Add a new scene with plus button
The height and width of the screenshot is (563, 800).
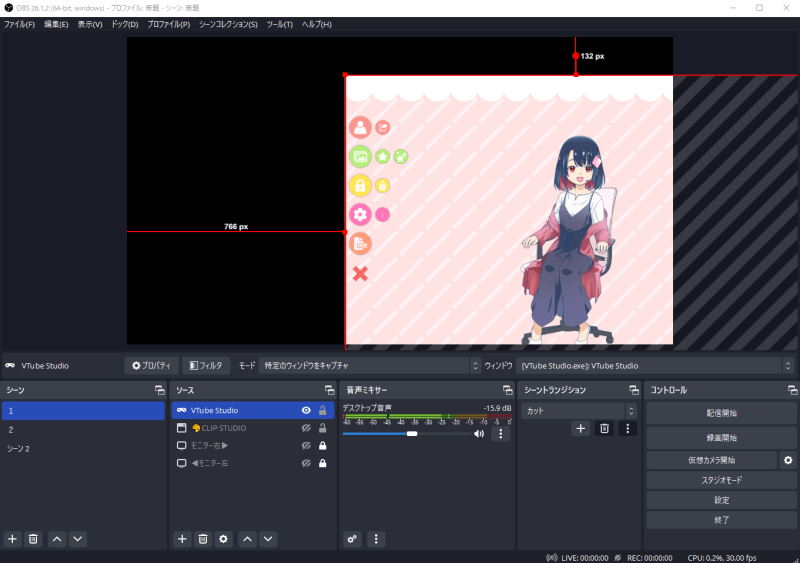(12, 539)
